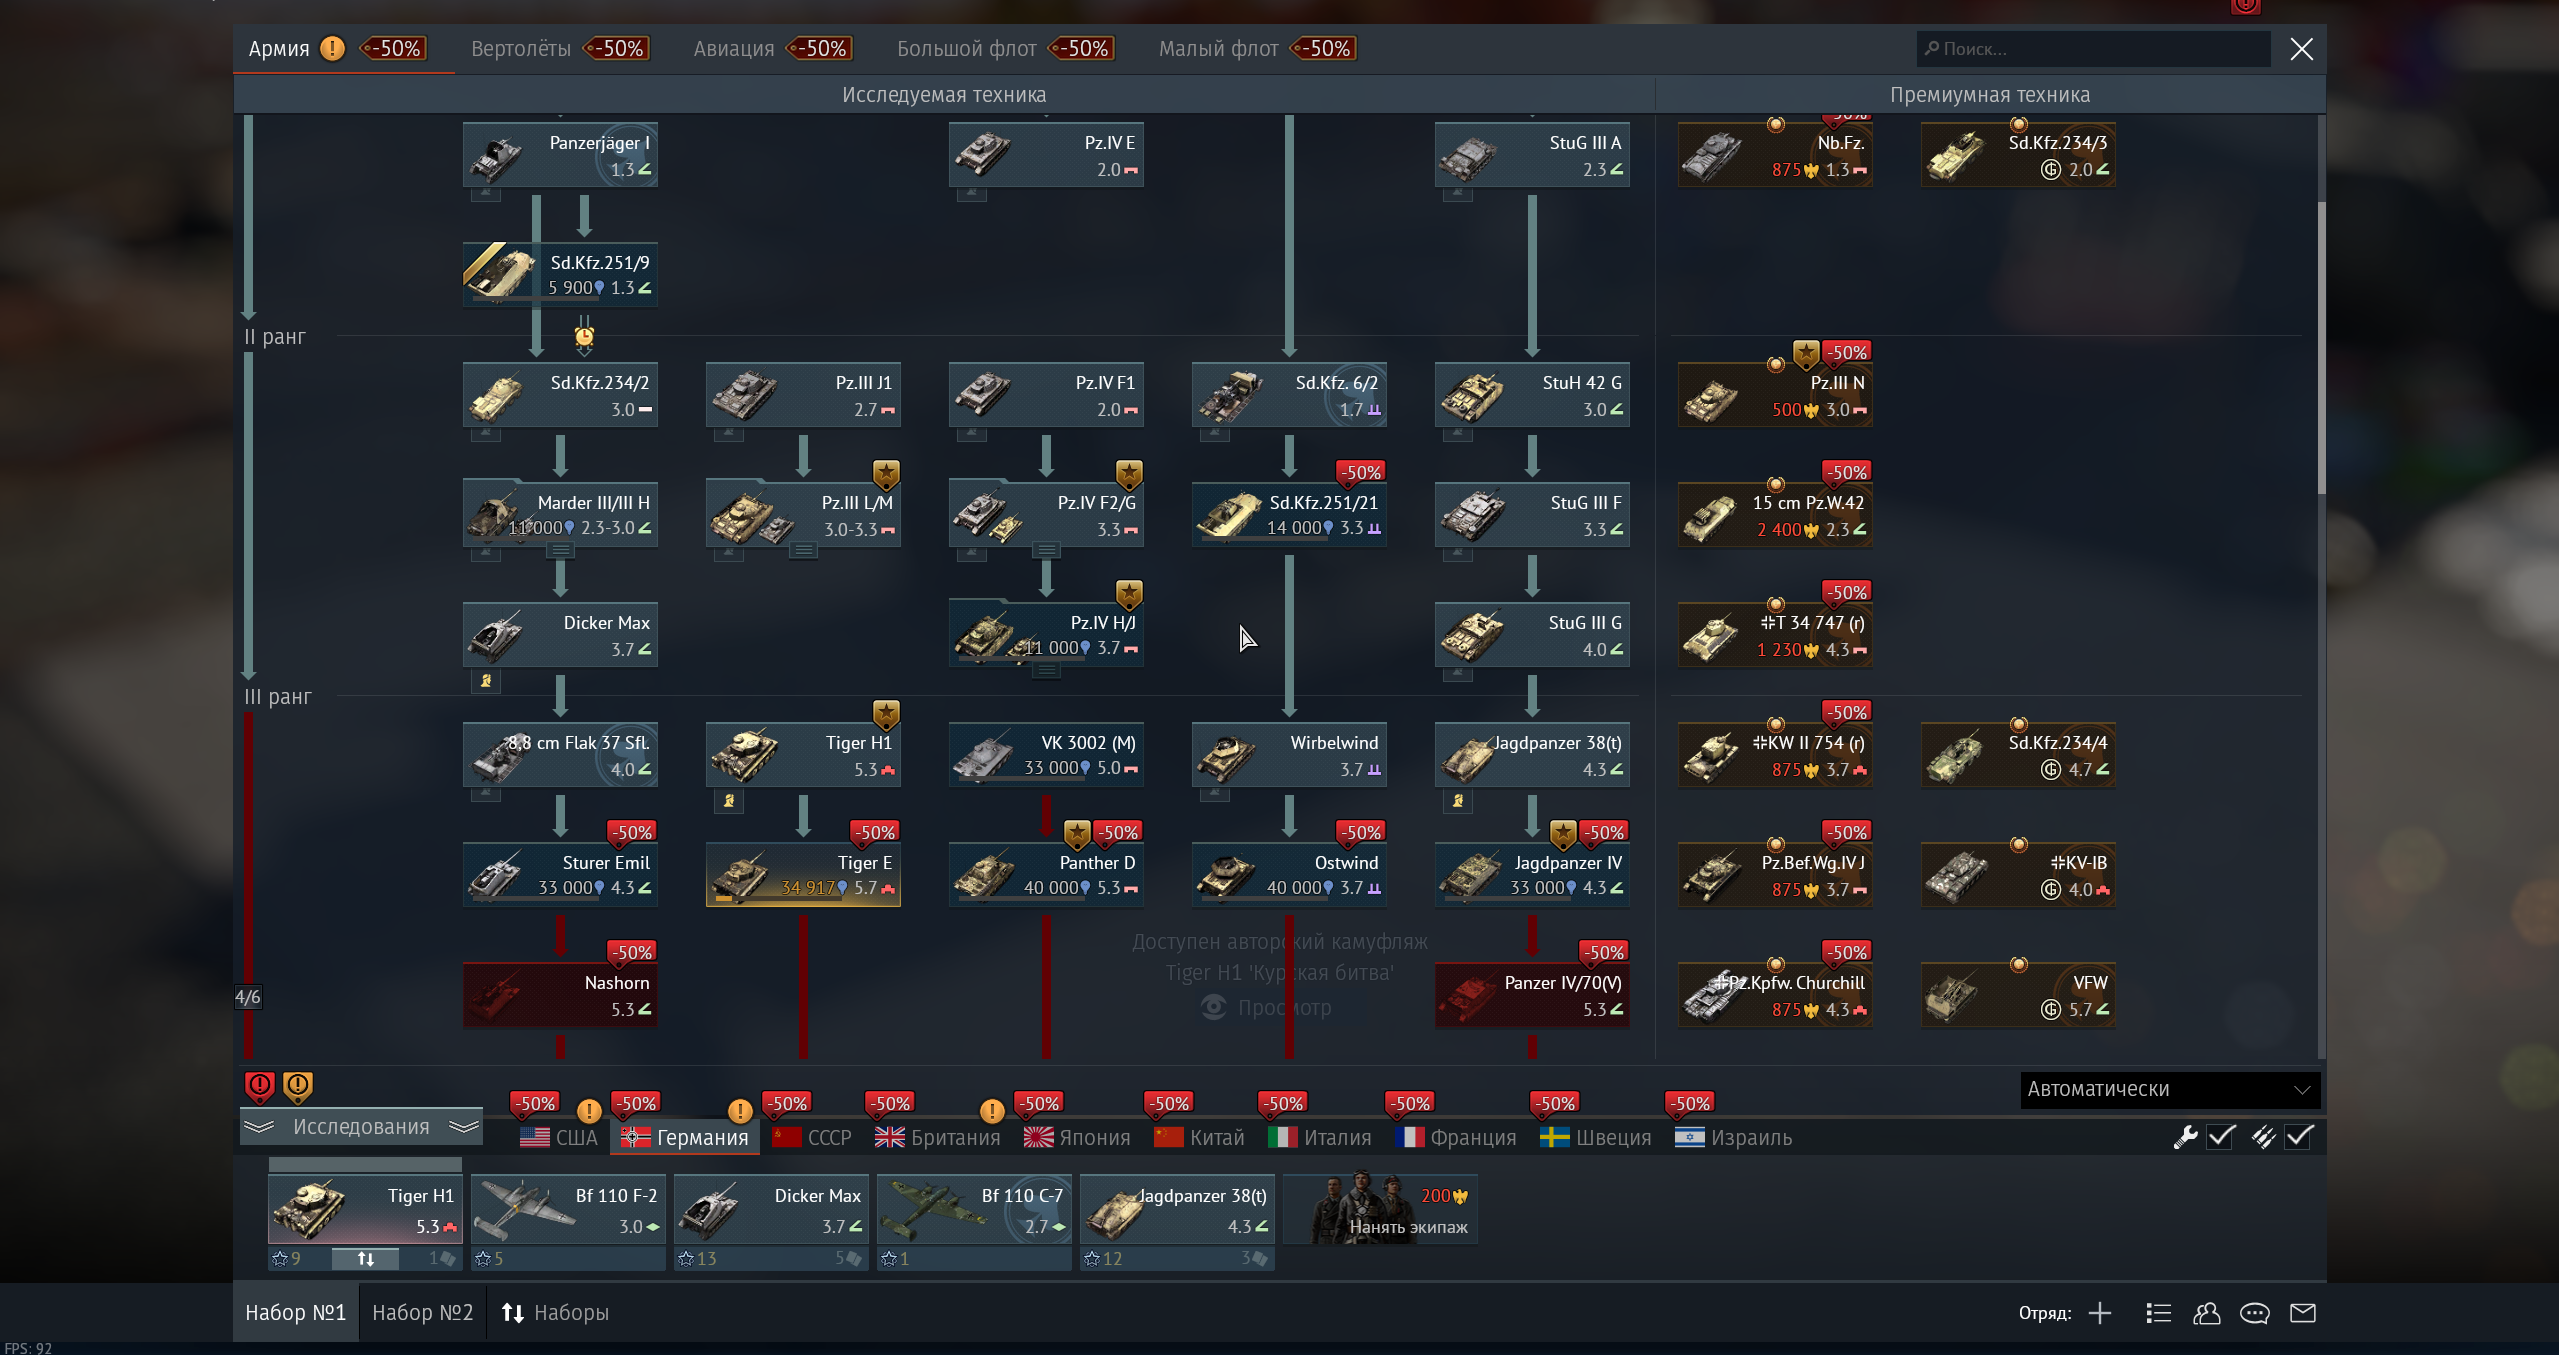Select the Sd.Kfz.251/21 vehicle card

tap(1289, 514)
